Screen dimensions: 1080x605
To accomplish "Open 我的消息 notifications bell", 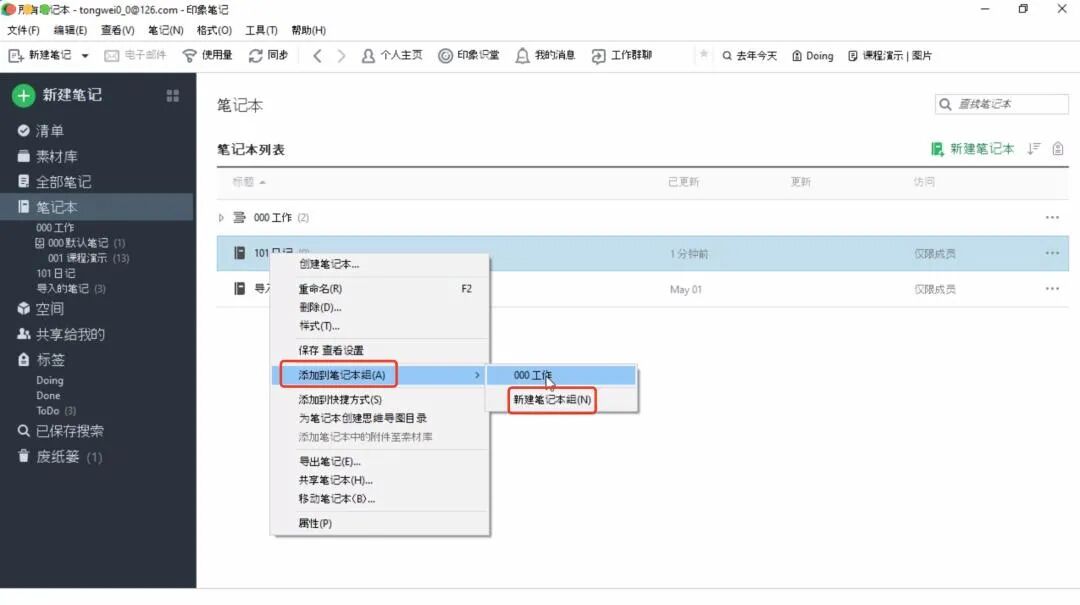I will [545, 55].
